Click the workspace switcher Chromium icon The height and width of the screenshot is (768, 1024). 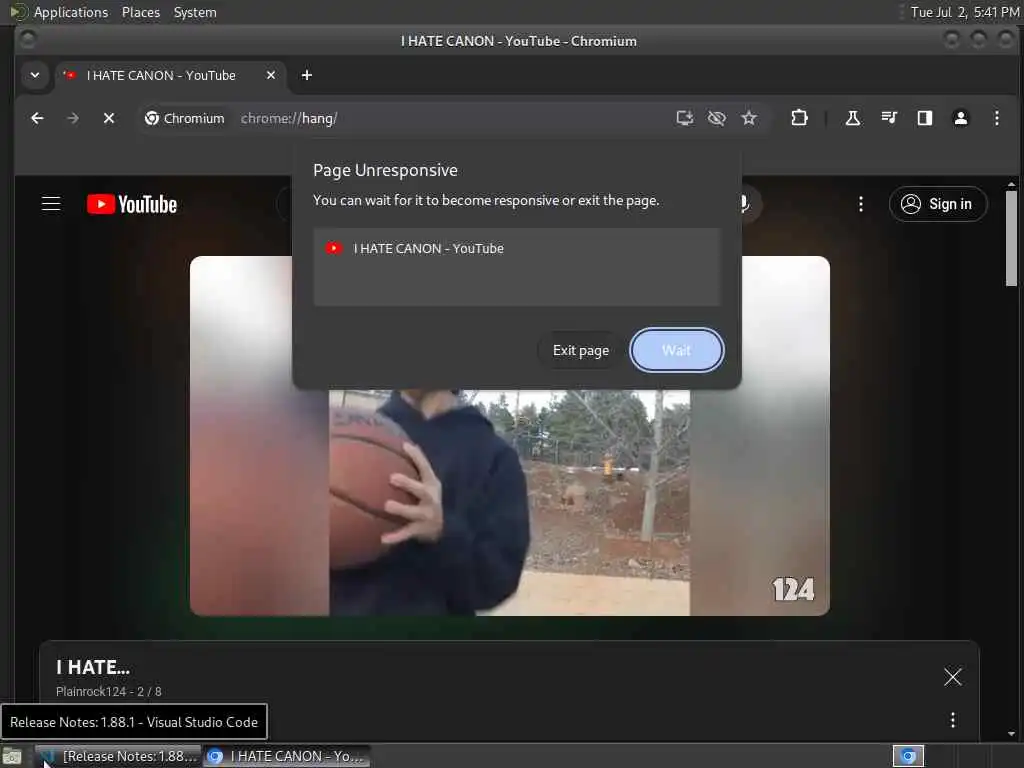tap(908, 756)
